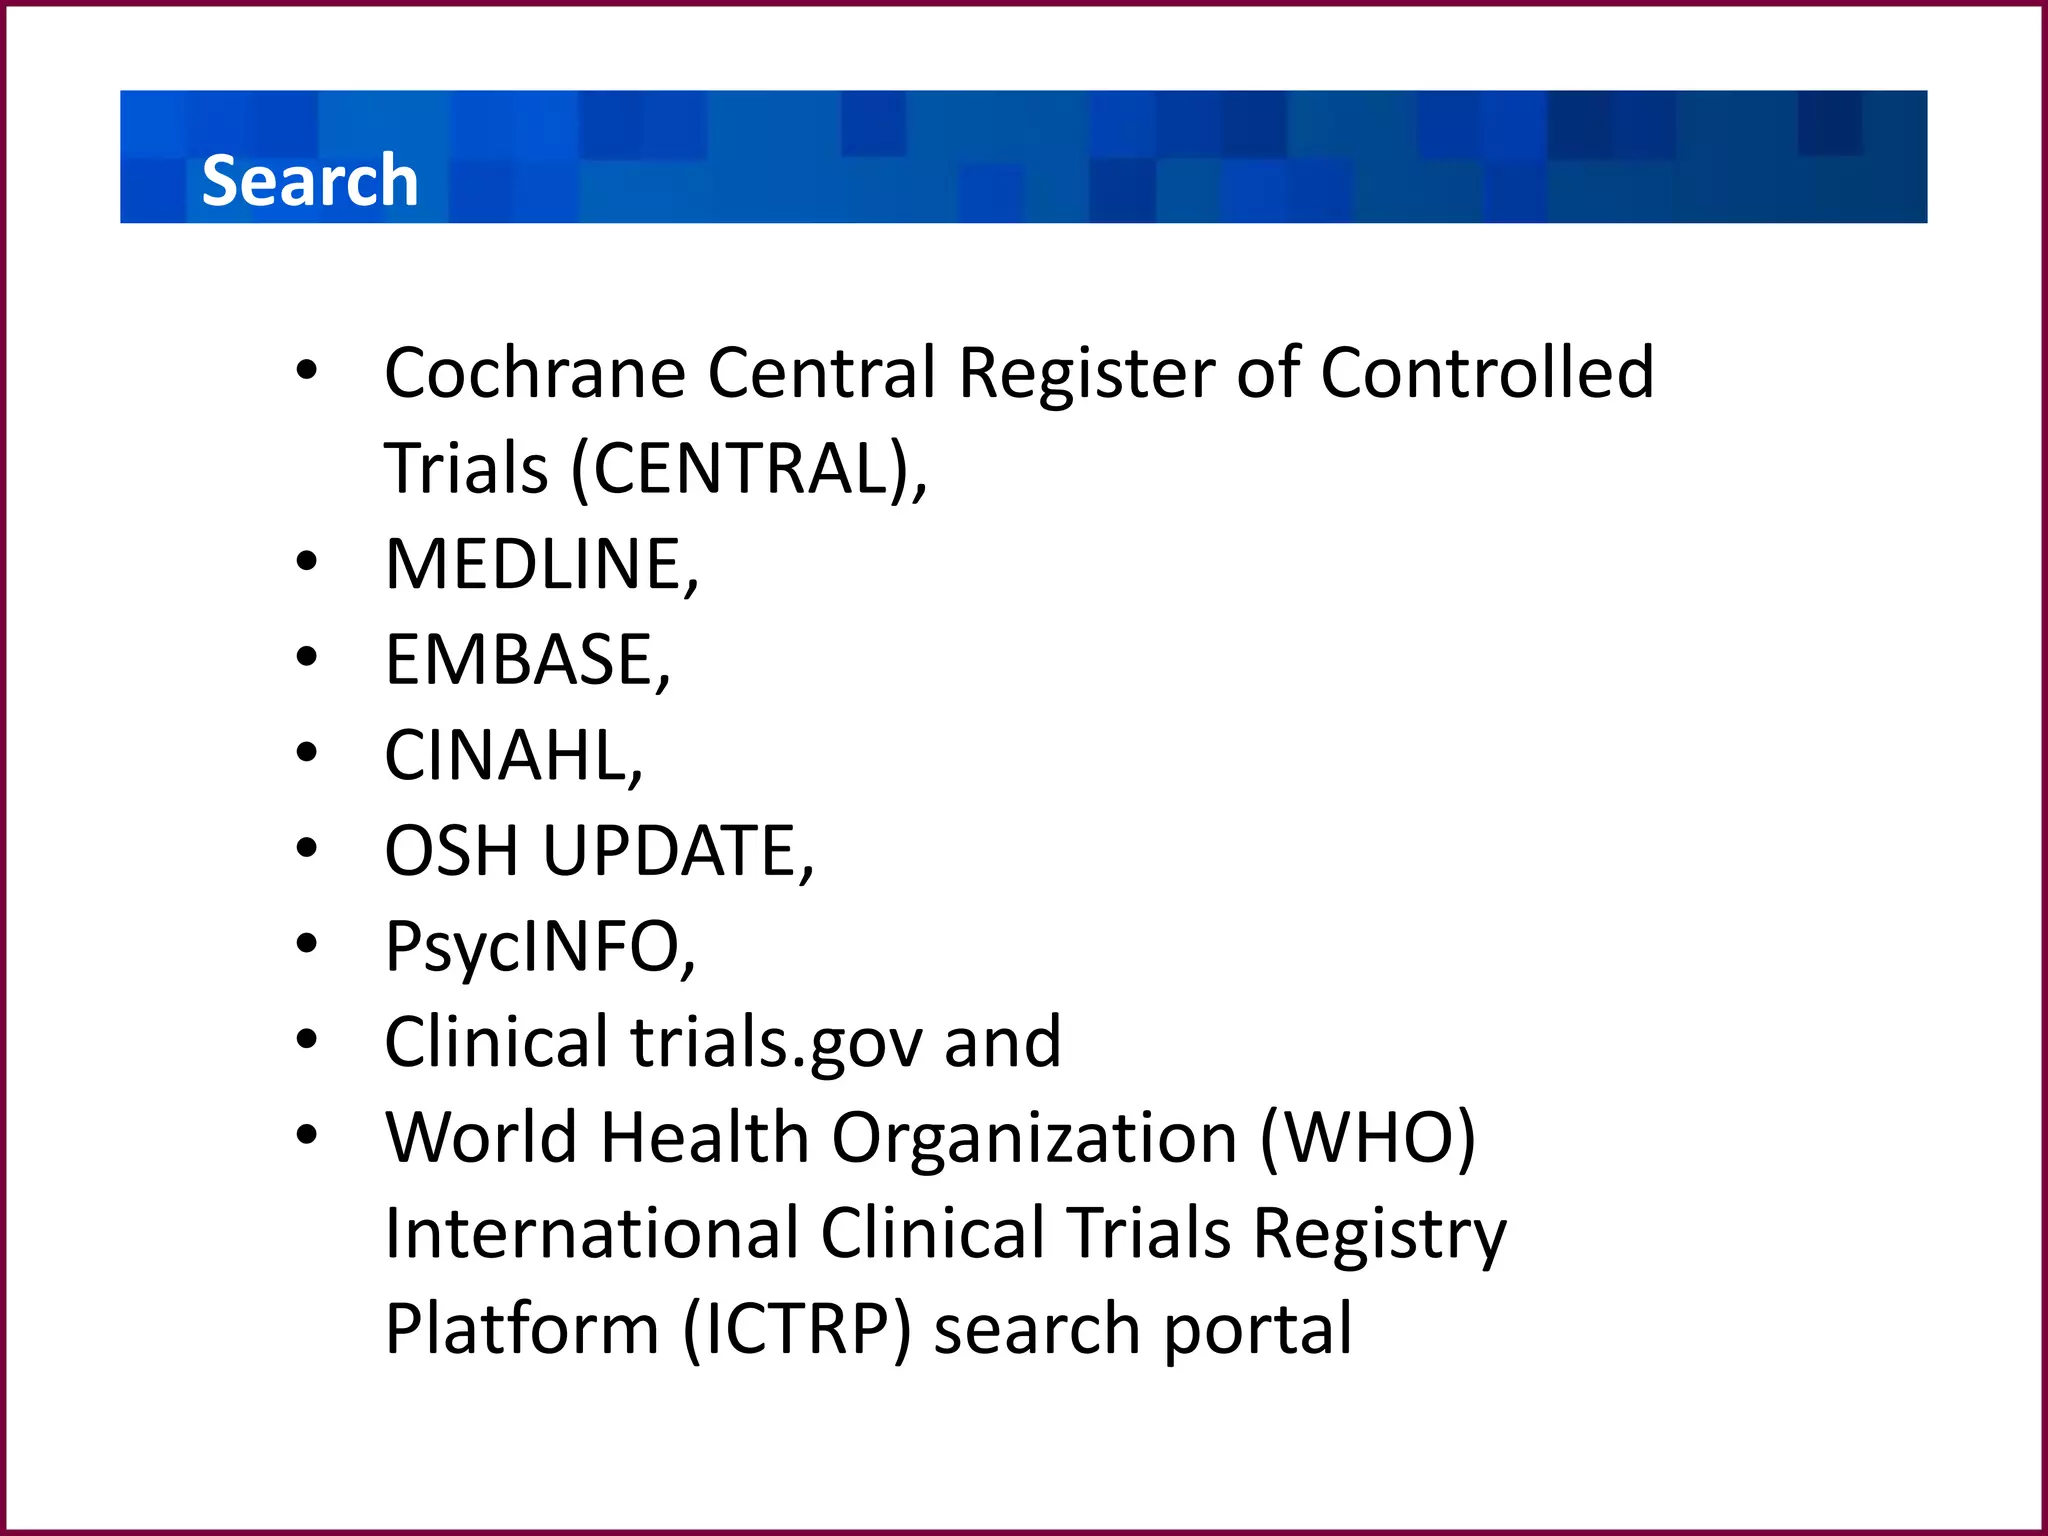
Task: Select the "MEDLINE," bullet text
Action: click(542, 564)
